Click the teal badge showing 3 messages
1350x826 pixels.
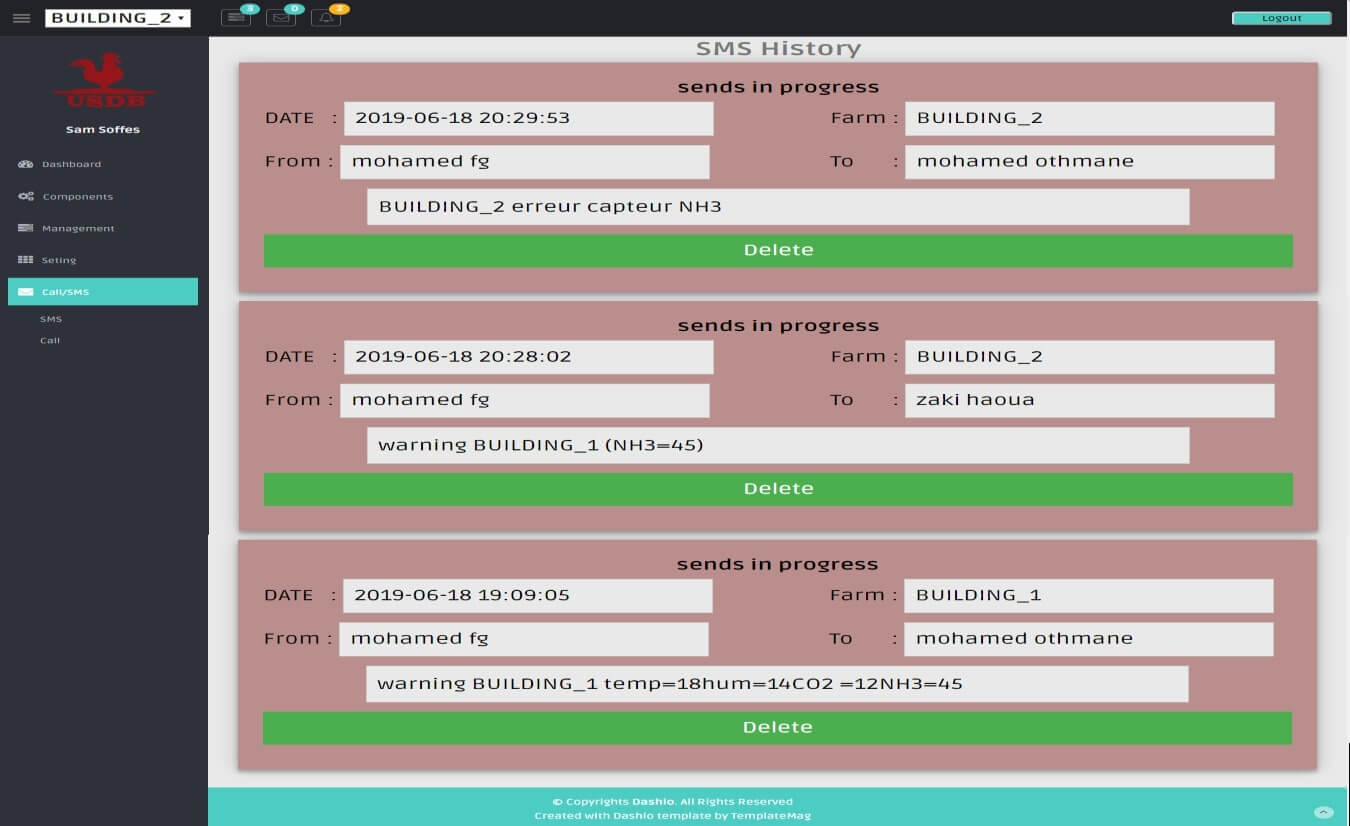click(248, 8)
